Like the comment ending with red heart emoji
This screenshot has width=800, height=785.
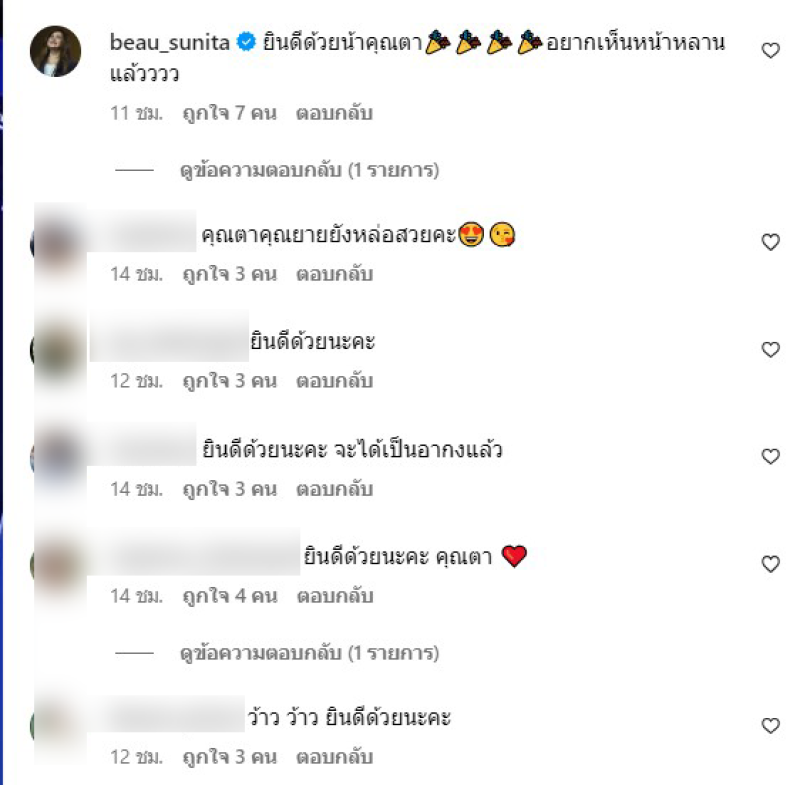click(770, 564)
